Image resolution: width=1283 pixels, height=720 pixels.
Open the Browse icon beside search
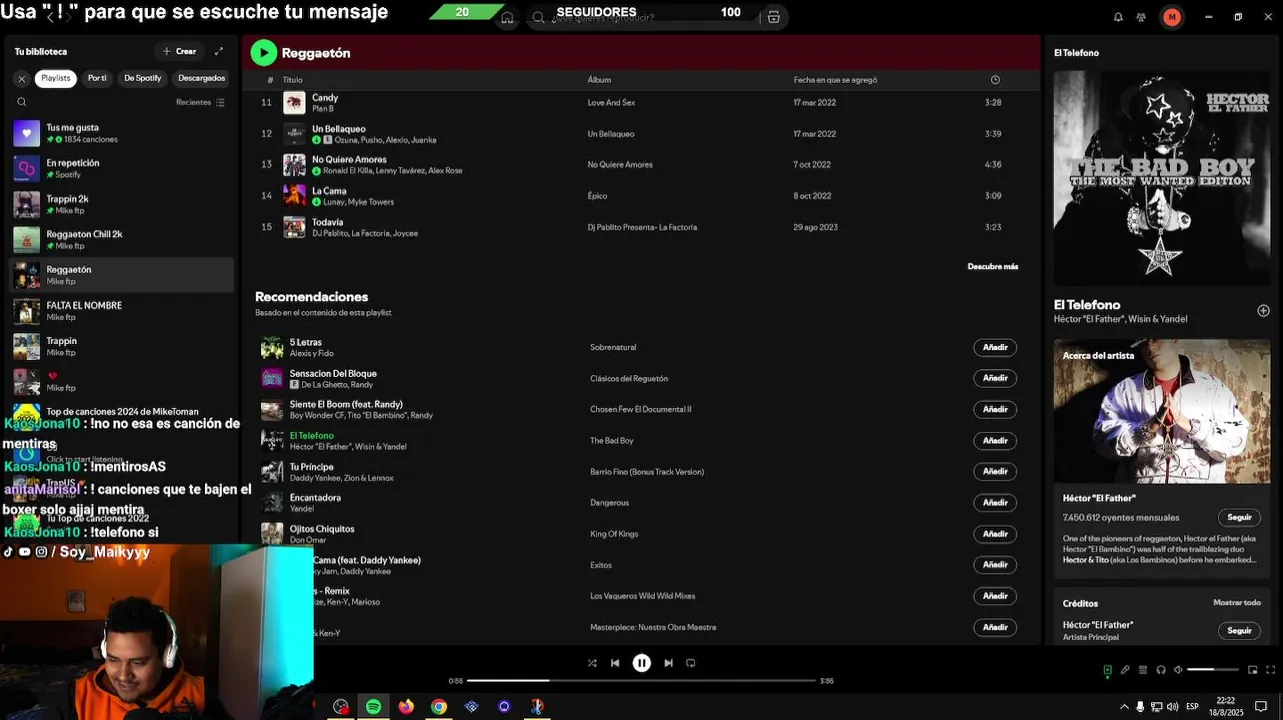pyautogui.click(x=773, y=17)
